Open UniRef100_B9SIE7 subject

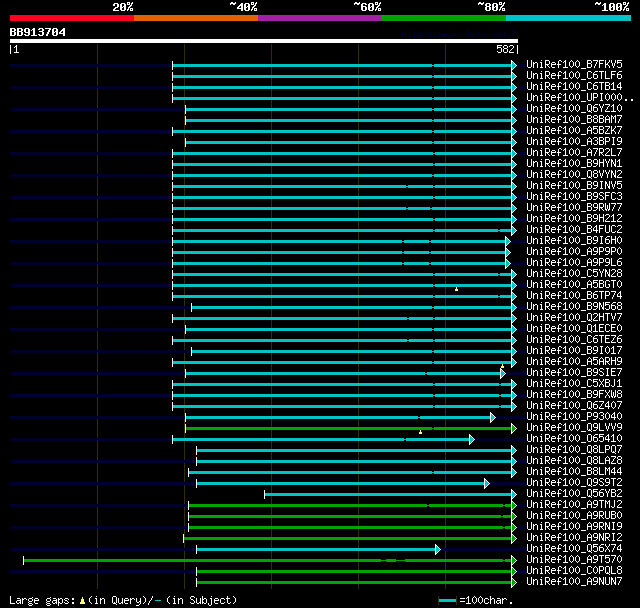click(x=574, y=373)
